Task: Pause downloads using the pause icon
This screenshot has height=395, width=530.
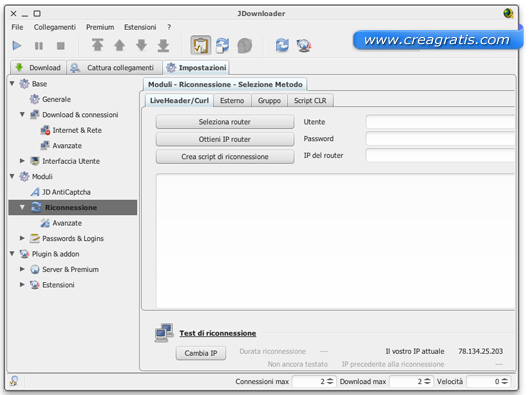Action: point(39,46)
